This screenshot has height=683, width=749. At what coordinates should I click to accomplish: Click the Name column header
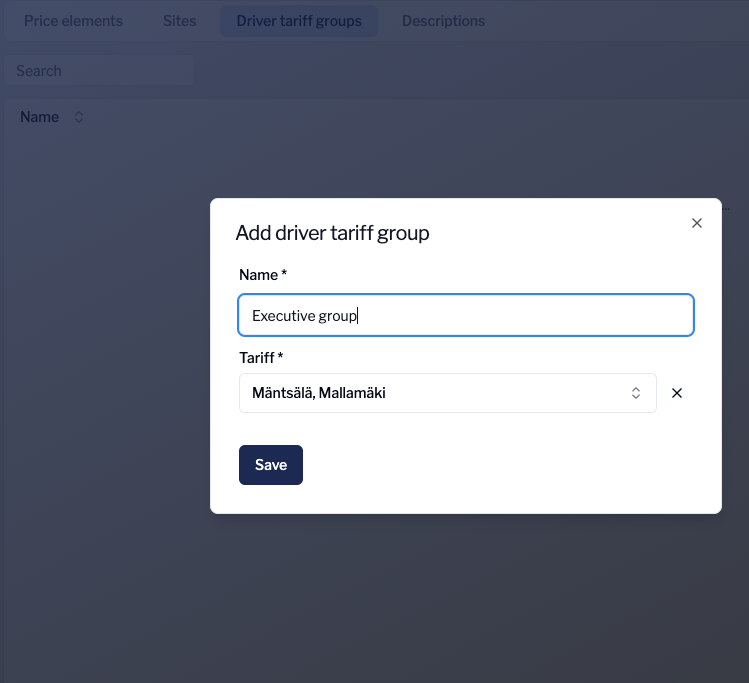[40, 117]
